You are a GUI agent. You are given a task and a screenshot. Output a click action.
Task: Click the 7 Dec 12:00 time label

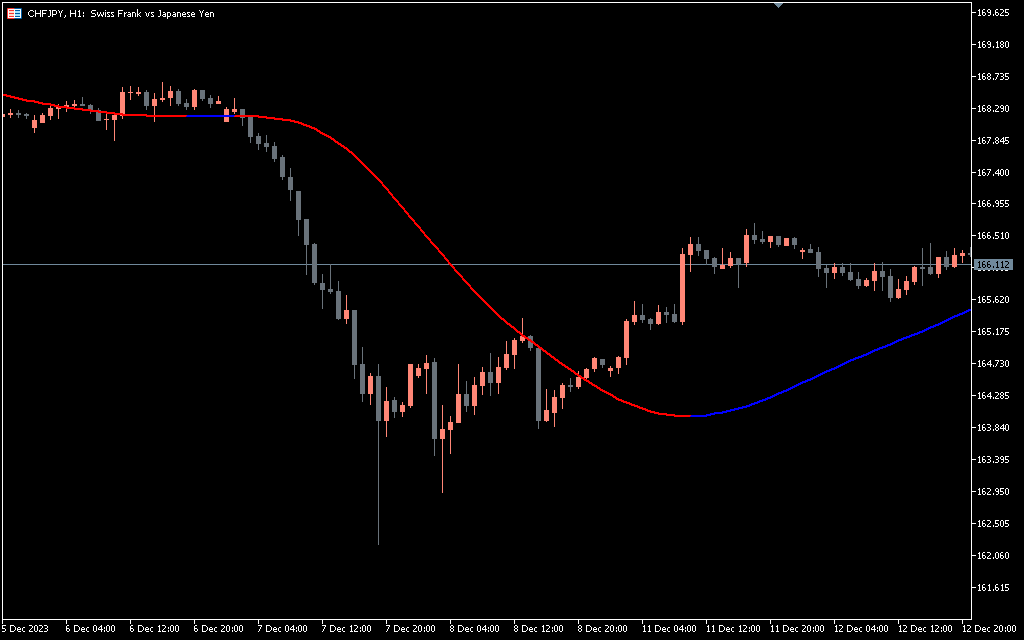tap(347, 629)
